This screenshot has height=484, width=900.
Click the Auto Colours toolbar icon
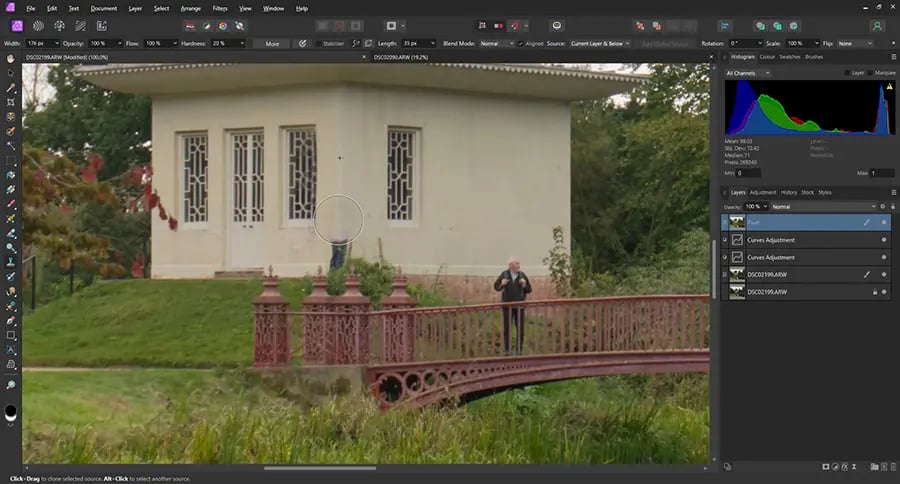[x=223, y=26]
